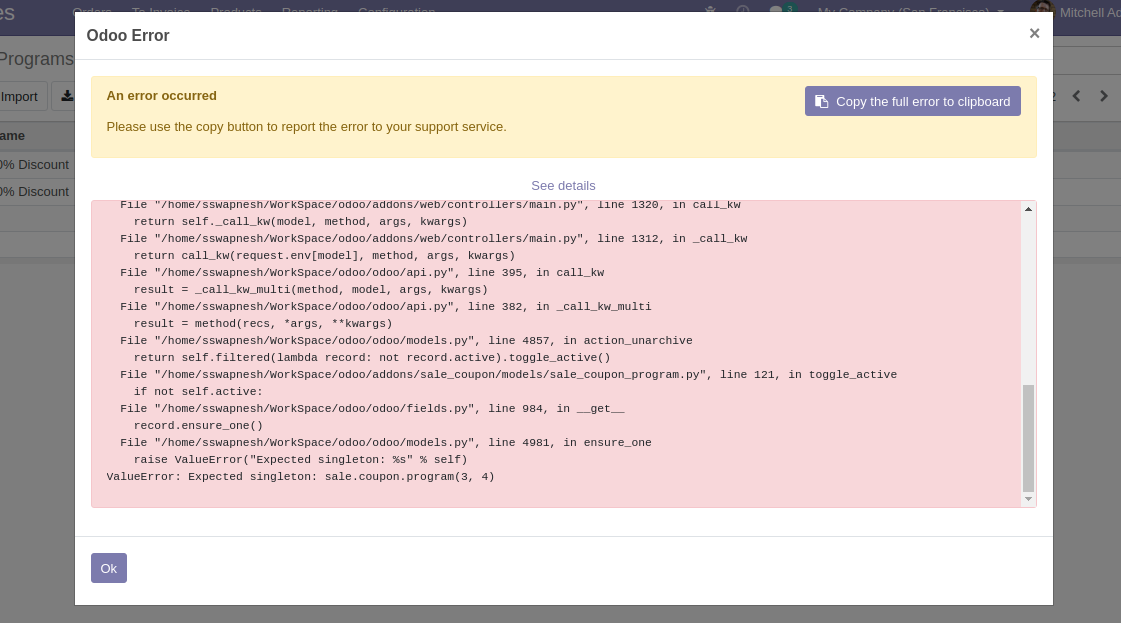Select the upper 0% Discount row

[37, 165]
